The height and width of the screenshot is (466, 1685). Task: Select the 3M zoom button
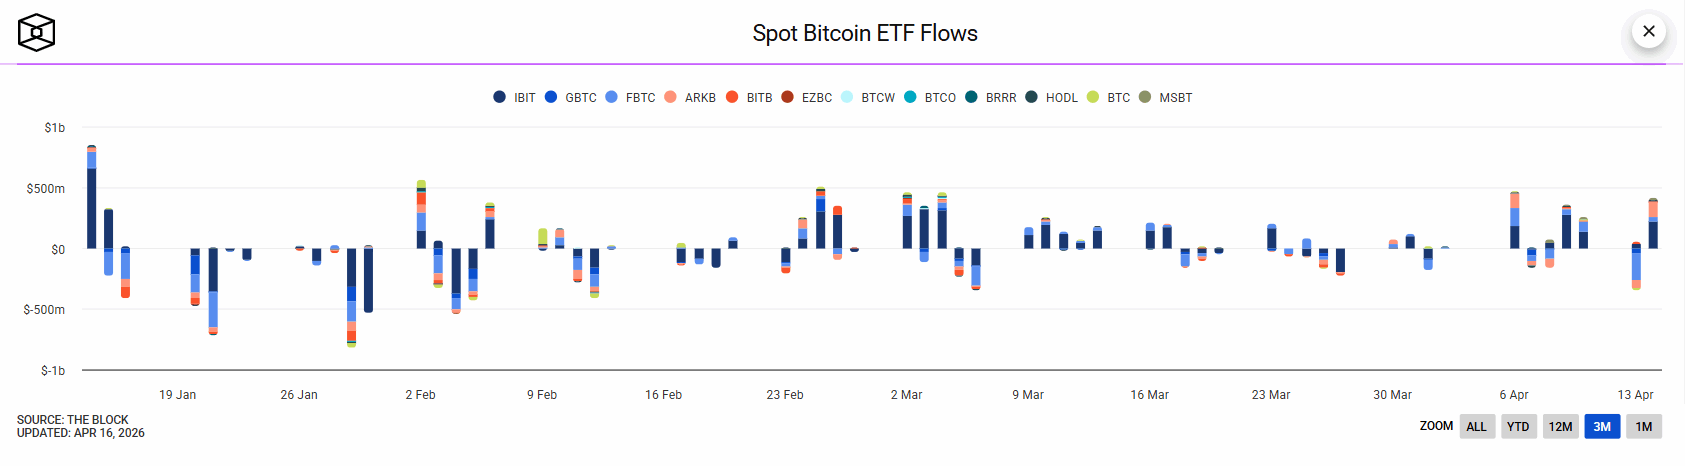coord(1602,426)
